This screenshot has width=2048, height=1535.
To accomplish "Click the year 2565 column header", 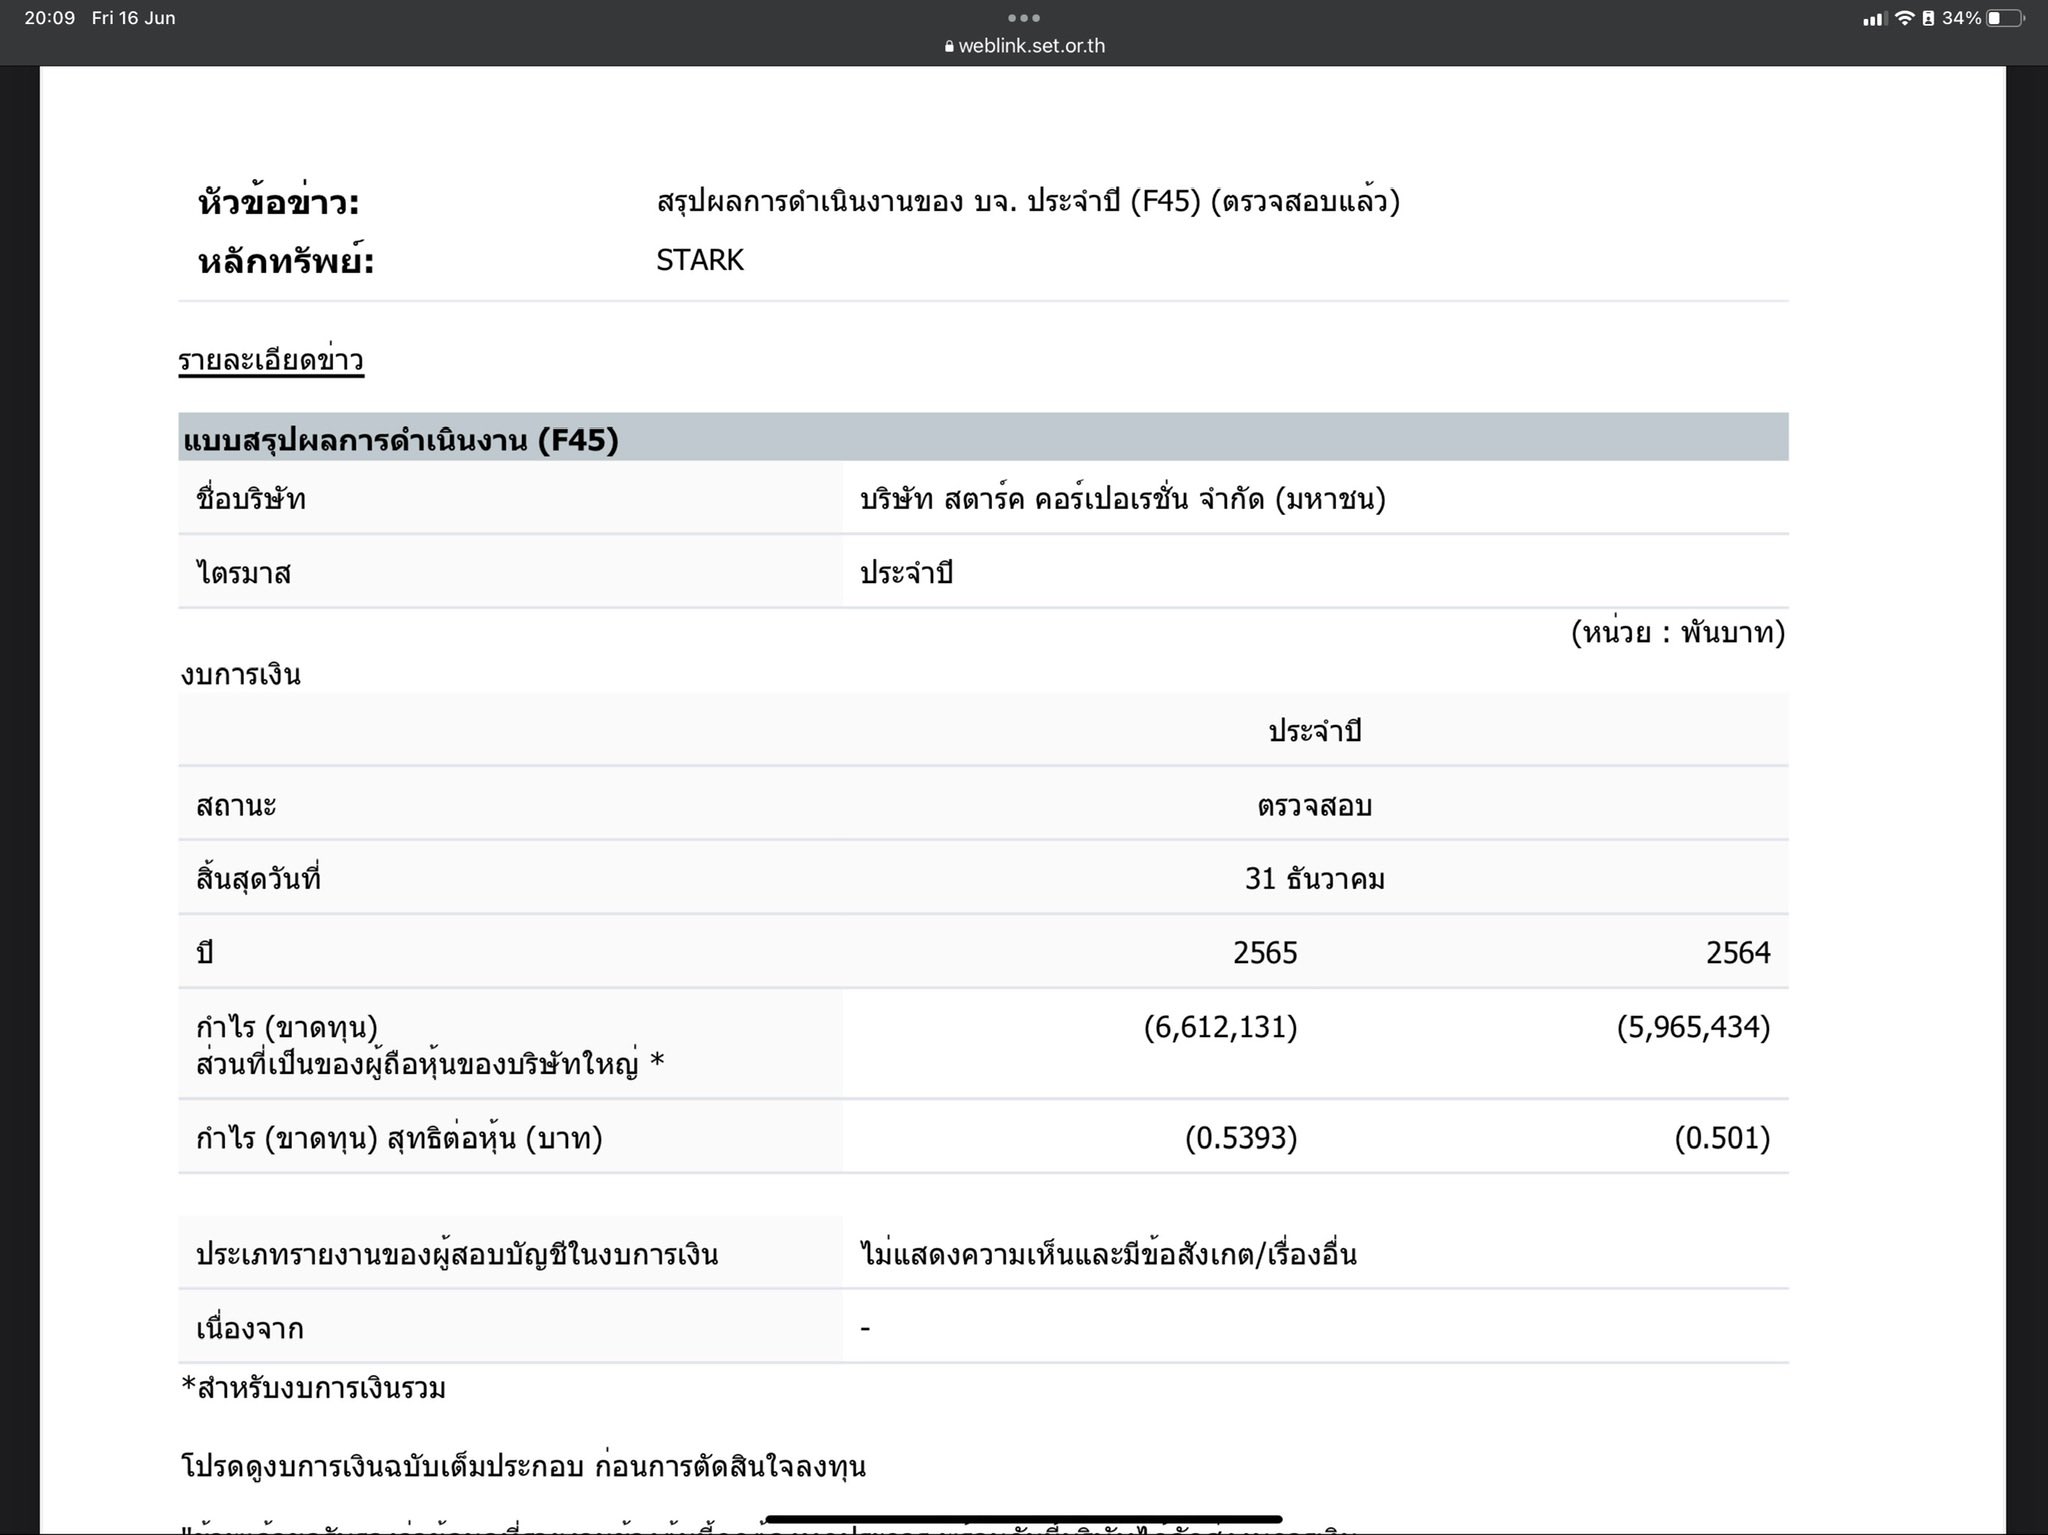I will point(1264,953).
